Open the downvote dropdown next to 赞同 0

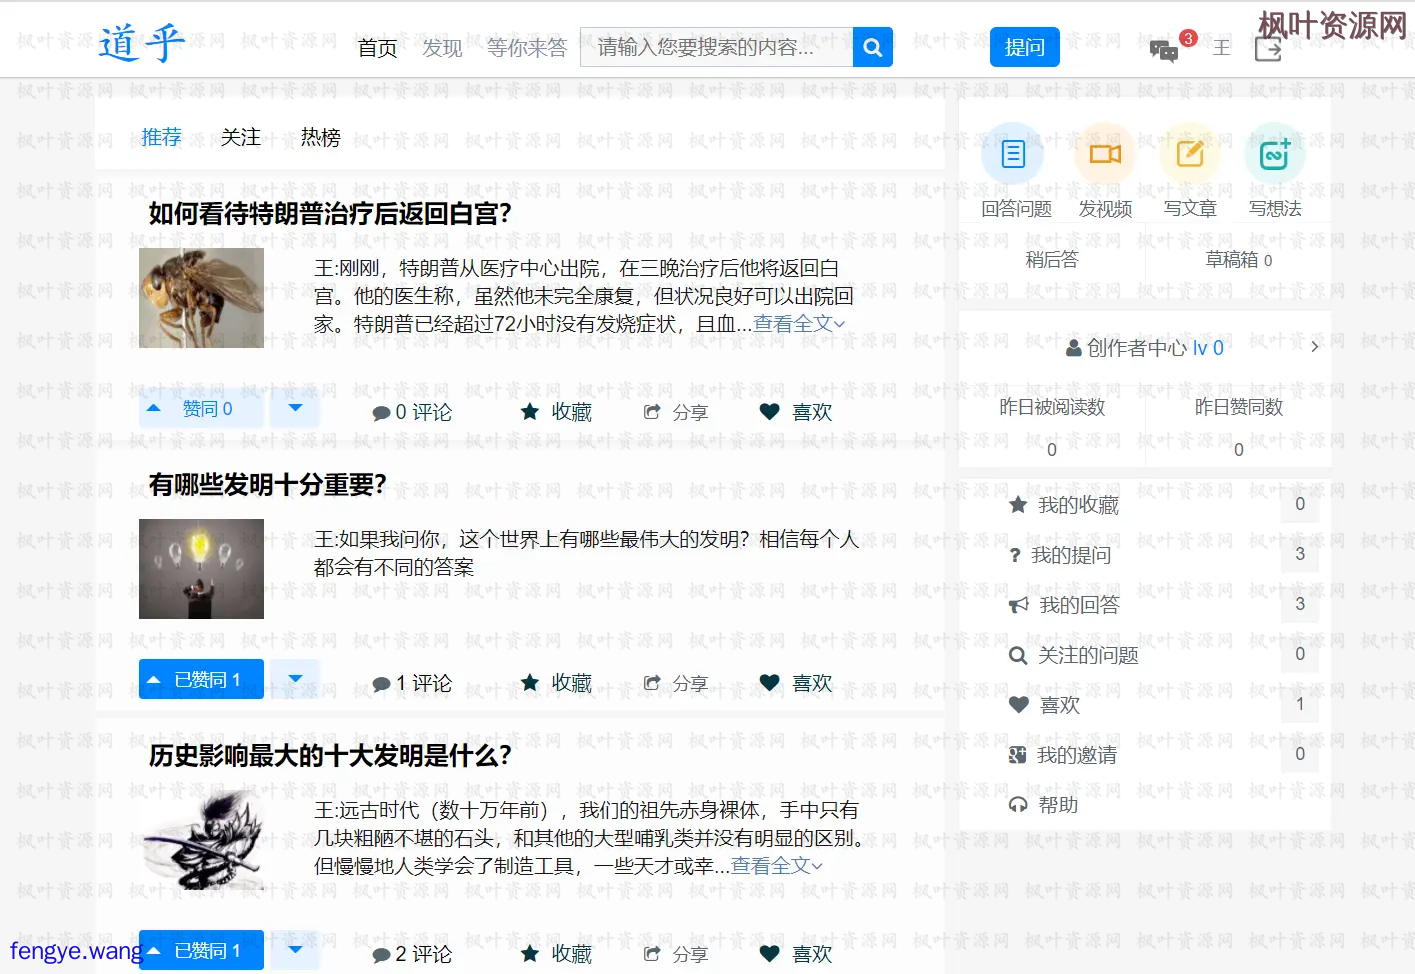pyautogui.click(x=294, y=408)
